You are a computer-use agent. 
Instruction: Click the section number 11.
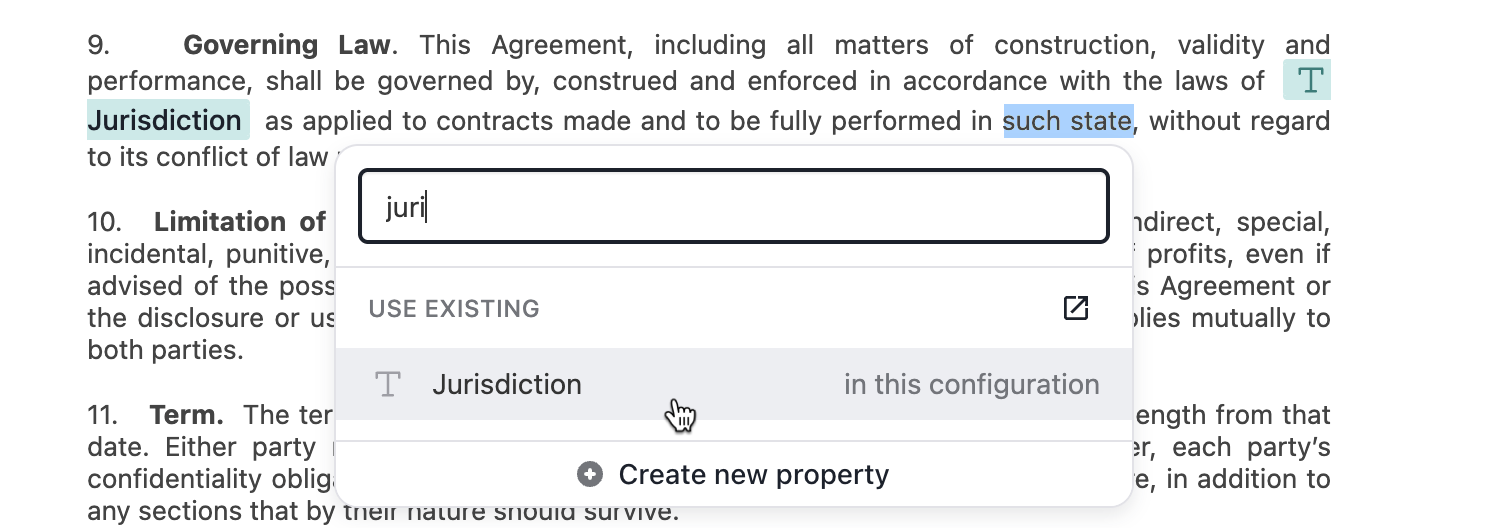click(x=103, y=414)
